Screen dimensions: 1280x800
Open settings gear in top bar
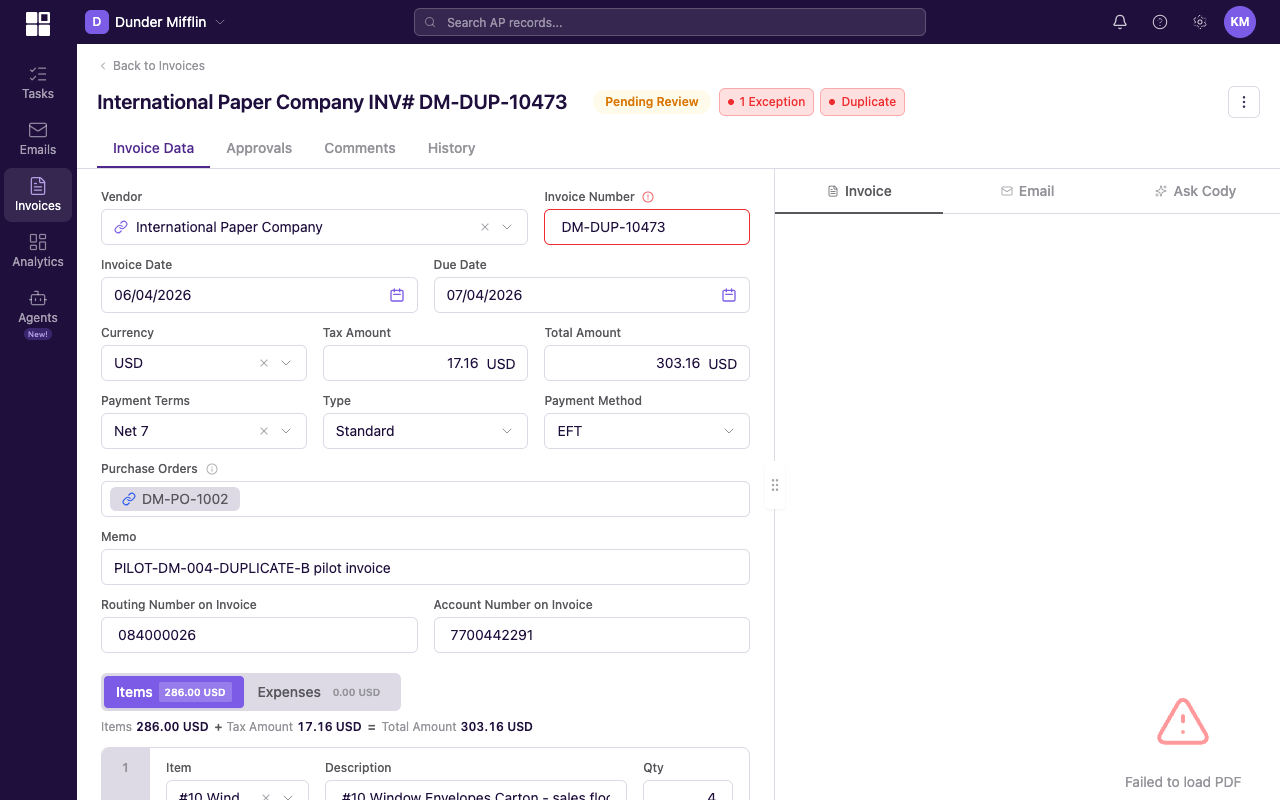click(x=1200, y=22)
